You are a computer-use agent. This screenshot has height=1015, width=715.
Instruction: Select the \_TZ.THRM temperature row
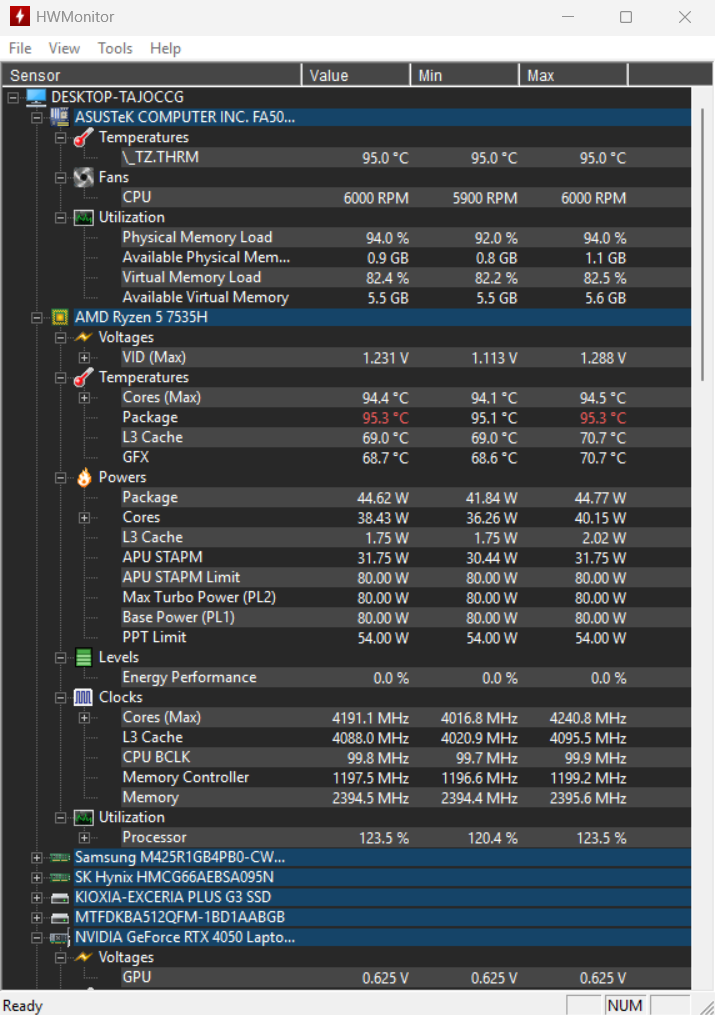(406, 157)
